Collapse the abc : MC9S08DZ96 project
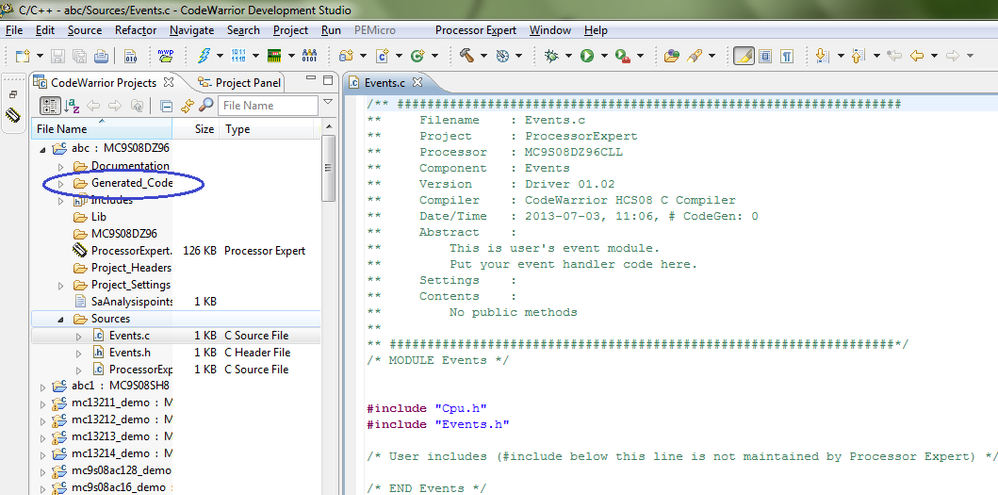Image resolution: width=998 pixels, height=495 pixels. (x=43, y=150)
